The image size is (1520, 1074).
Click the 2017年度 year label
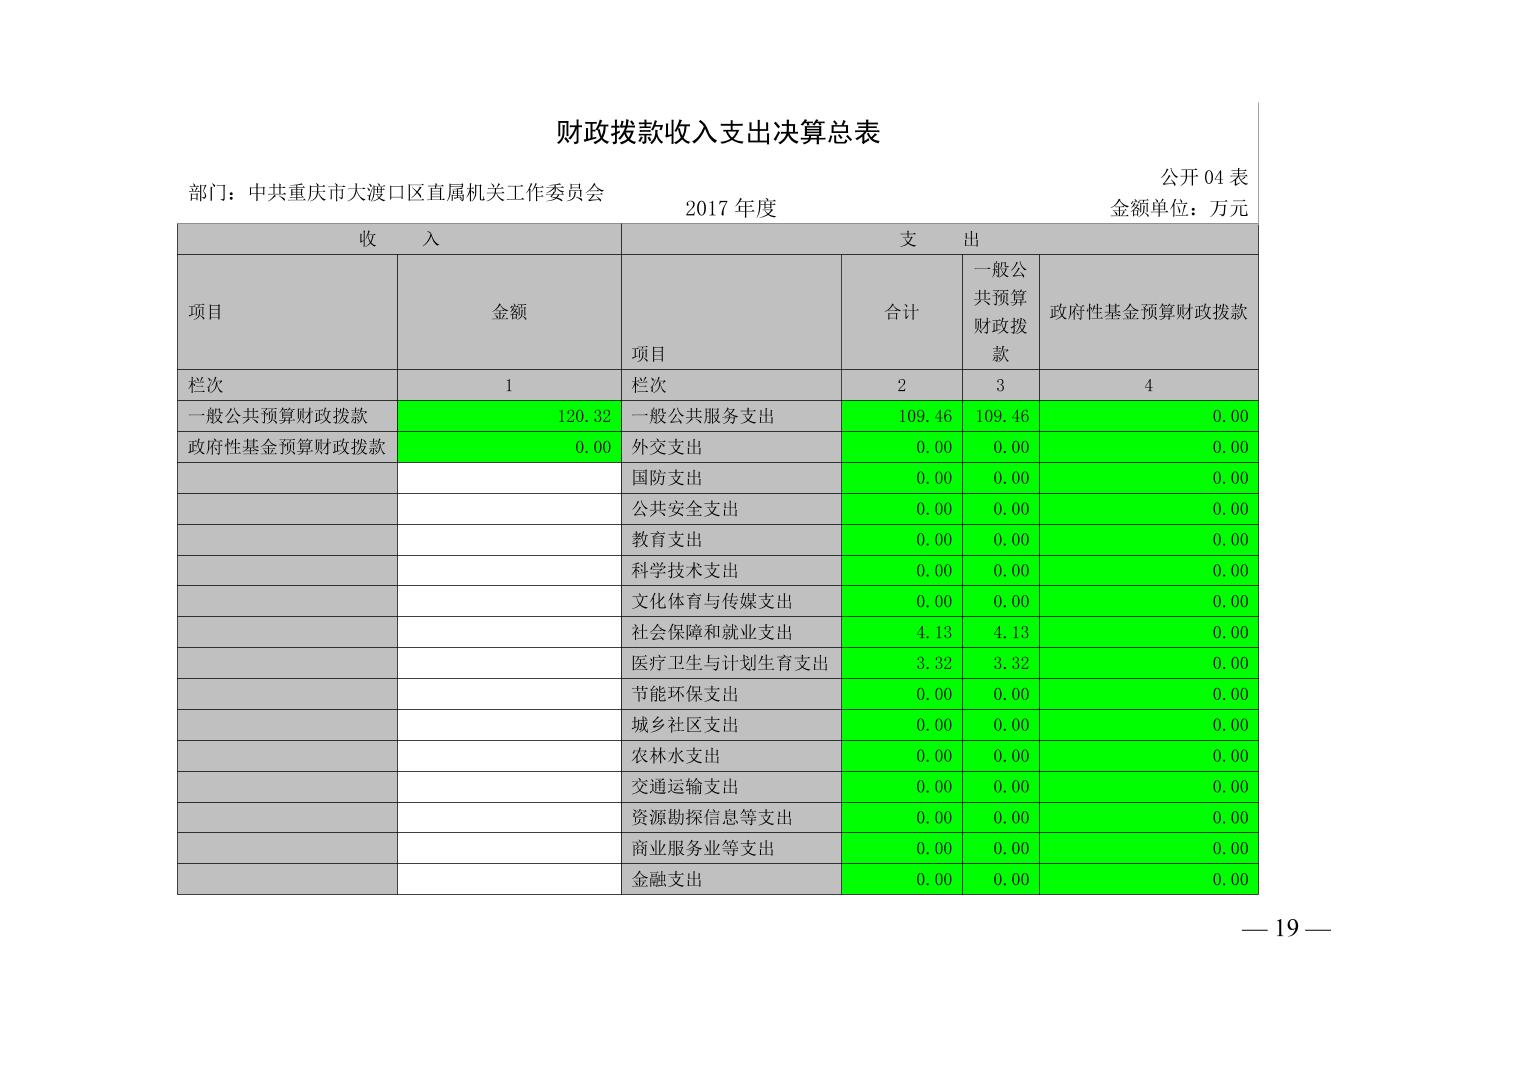tap(730, 208)
